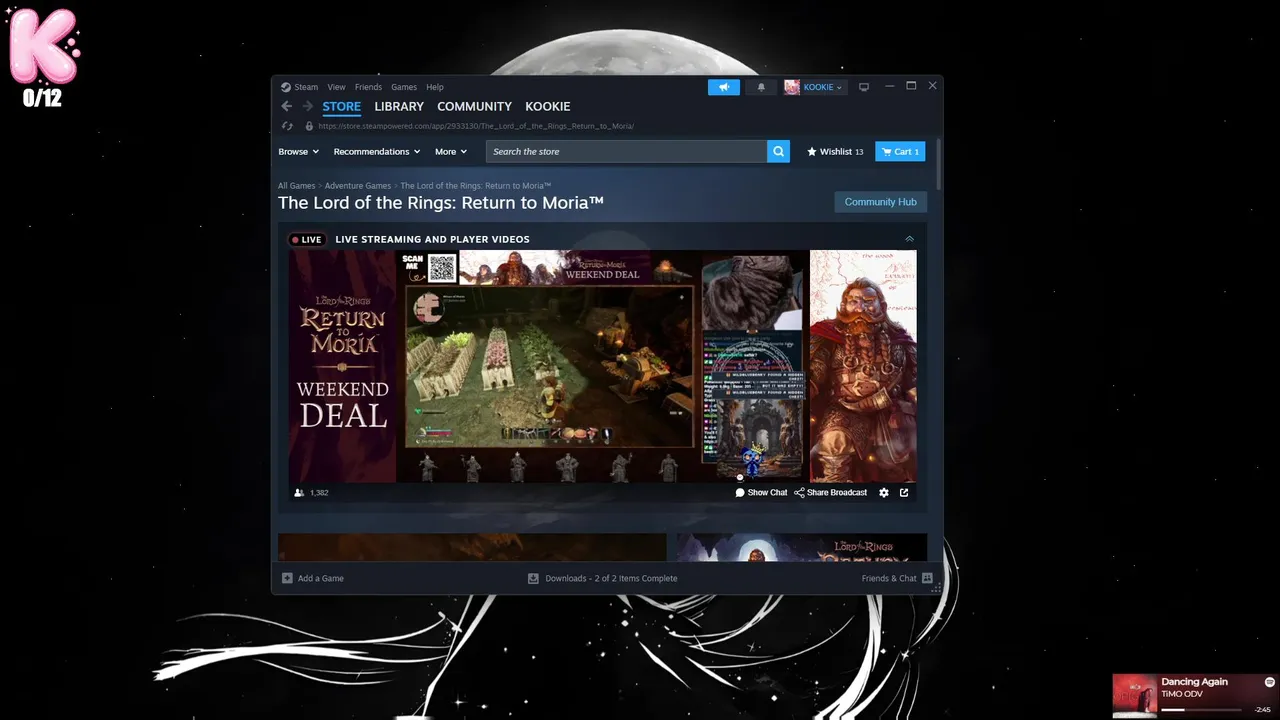The image size is (1280, 720).
Task: Open the Cart button
Action: click(900, 151)
